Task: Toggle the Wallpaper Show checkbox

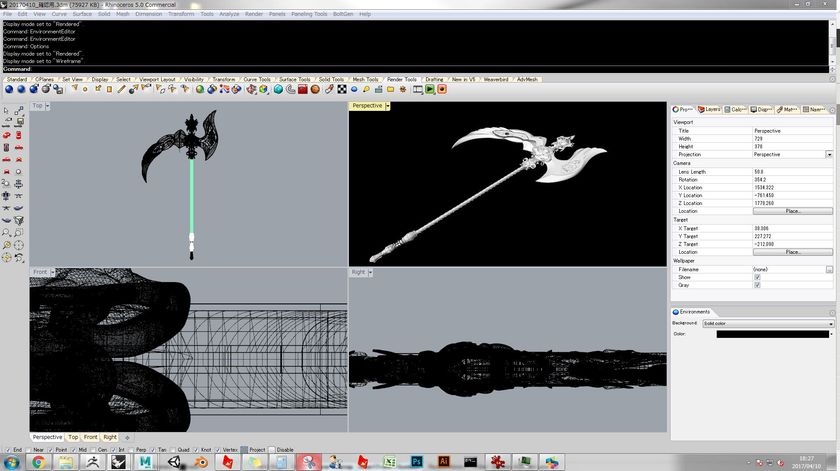Action: point(757,277)
